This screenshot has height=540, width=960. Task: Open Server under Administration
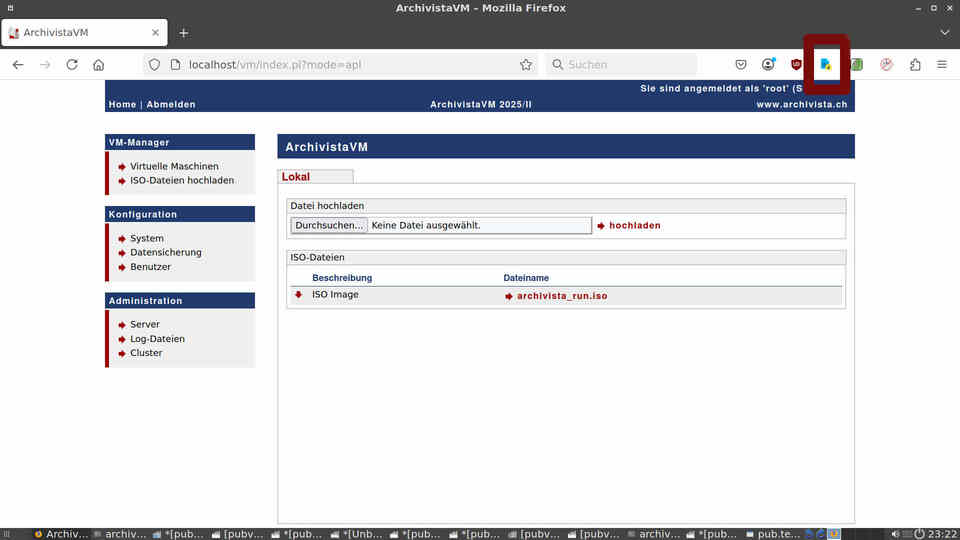click(x=144, y=324)
